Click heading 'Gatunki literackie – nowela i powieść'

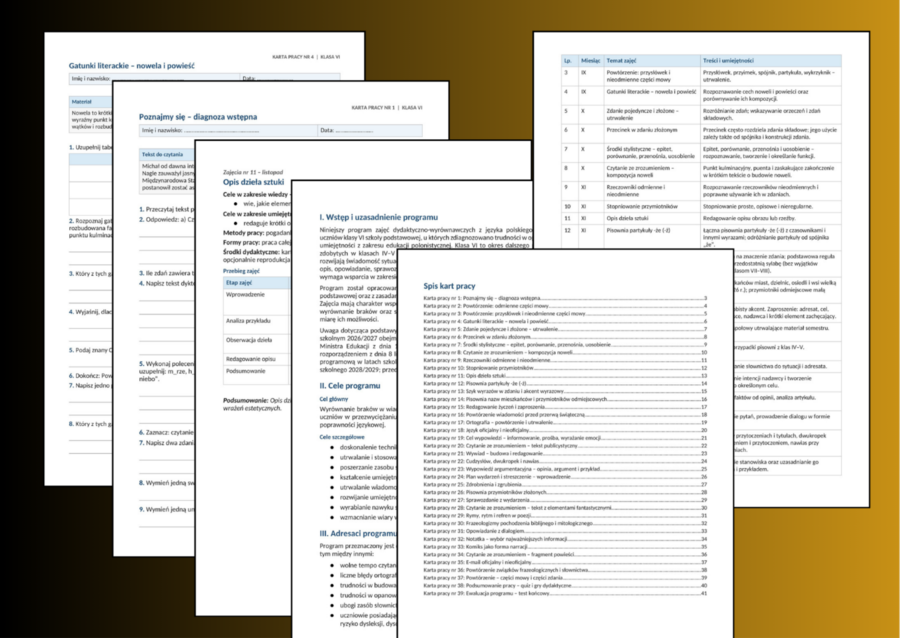tap(131, 66)
